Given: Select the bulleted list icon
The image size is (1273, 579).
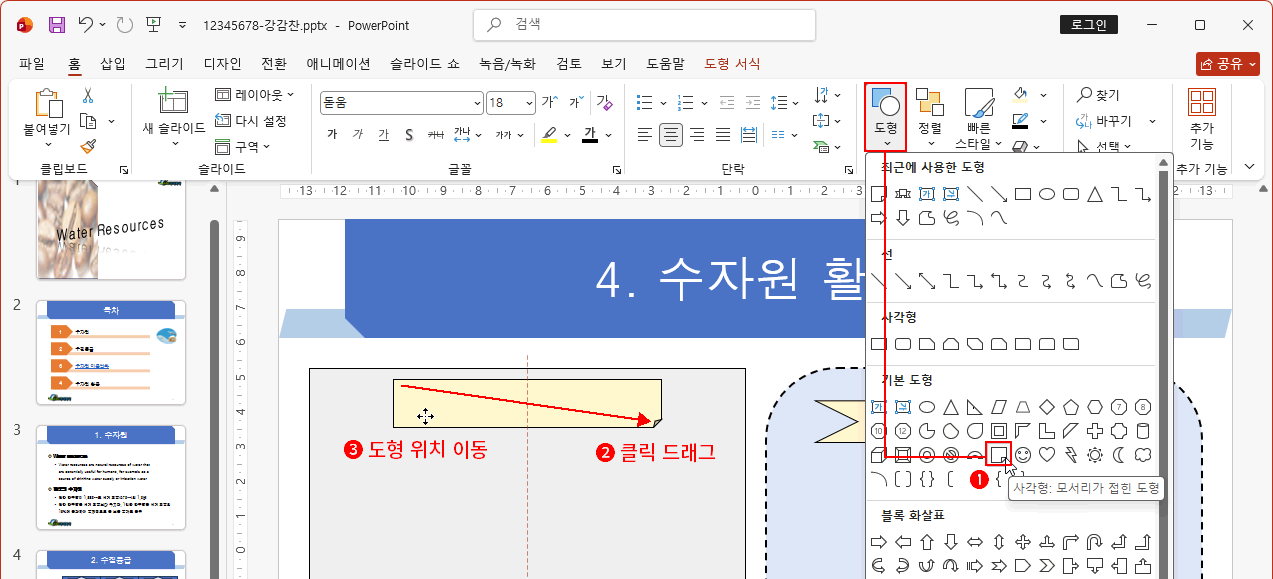Looking at the screenshot, I should [645, 102].
